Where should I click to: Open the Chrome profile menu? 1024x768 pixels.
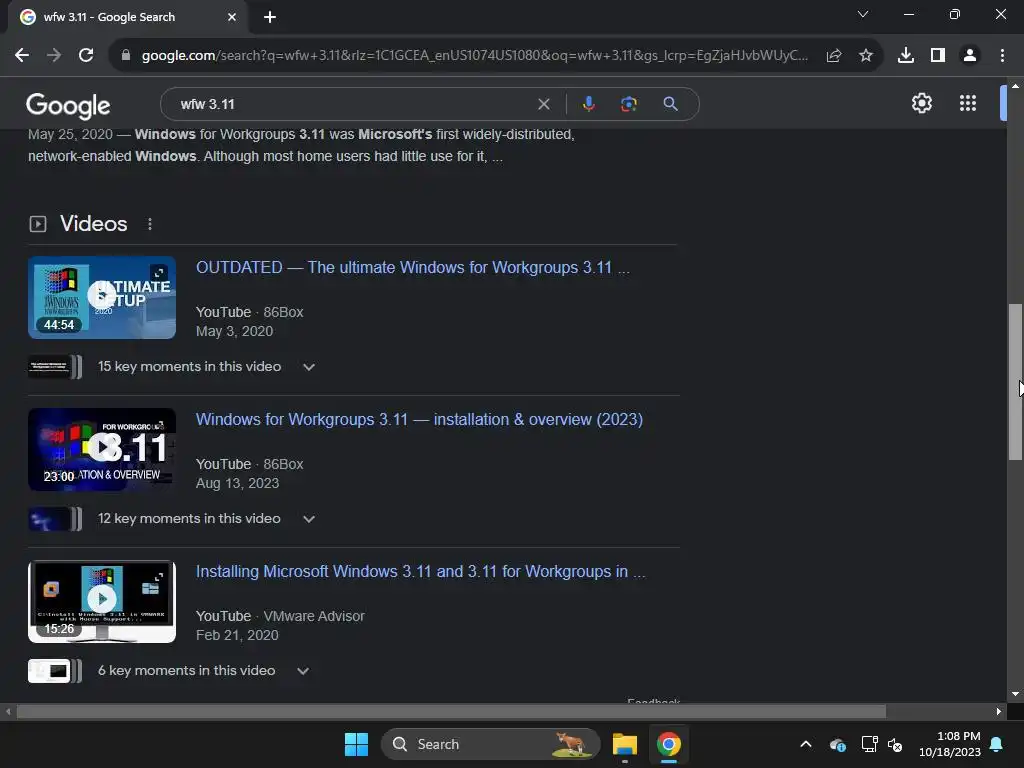[x=970, y=56]
